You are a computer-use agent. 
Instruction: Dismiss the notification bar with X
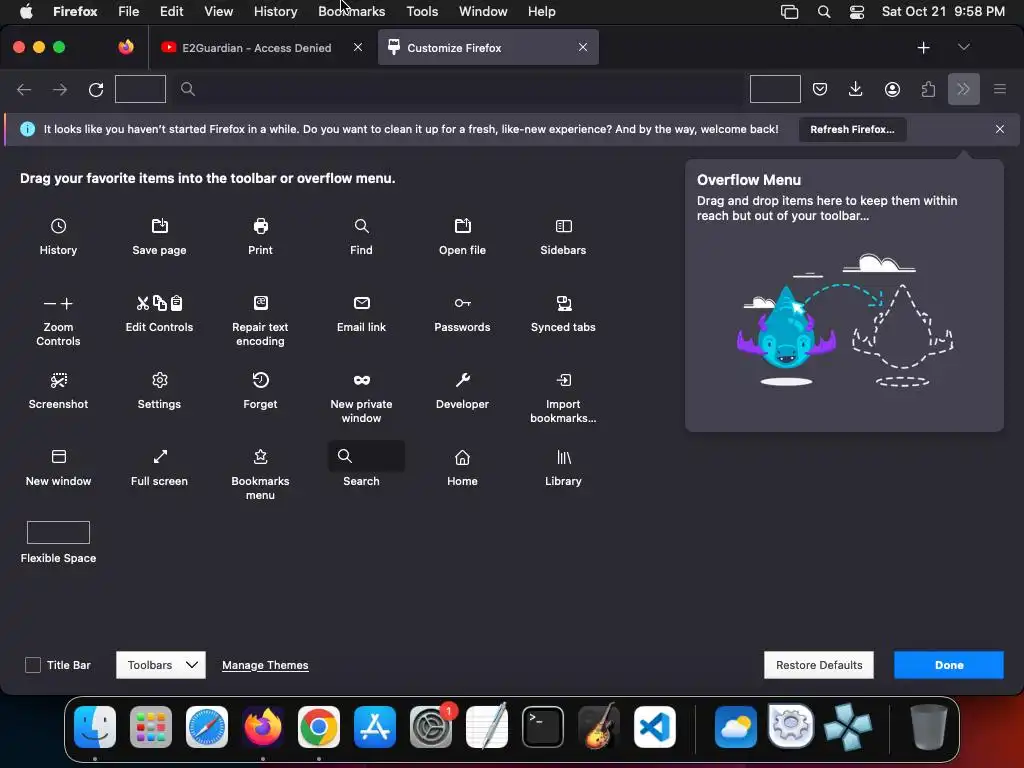999,129
